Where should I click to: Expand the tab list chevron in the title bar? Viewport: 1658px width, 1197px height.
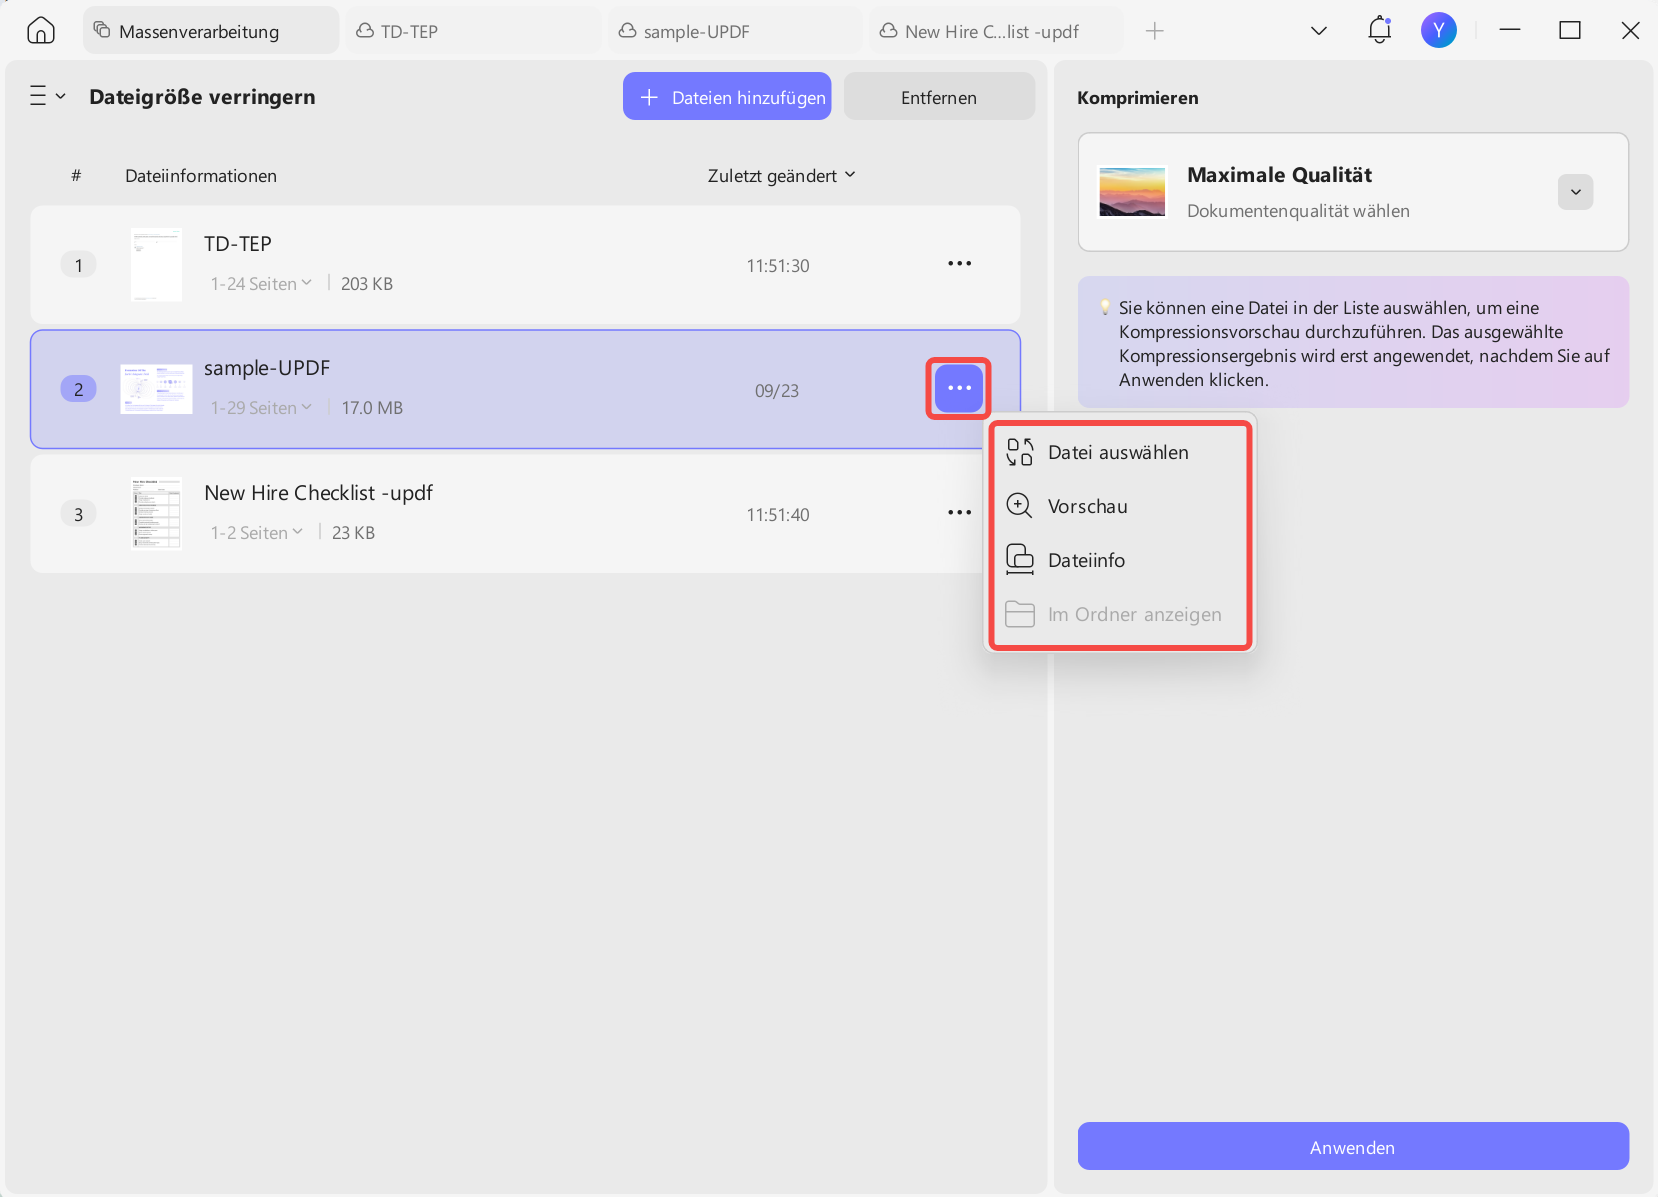[1319, 31]
